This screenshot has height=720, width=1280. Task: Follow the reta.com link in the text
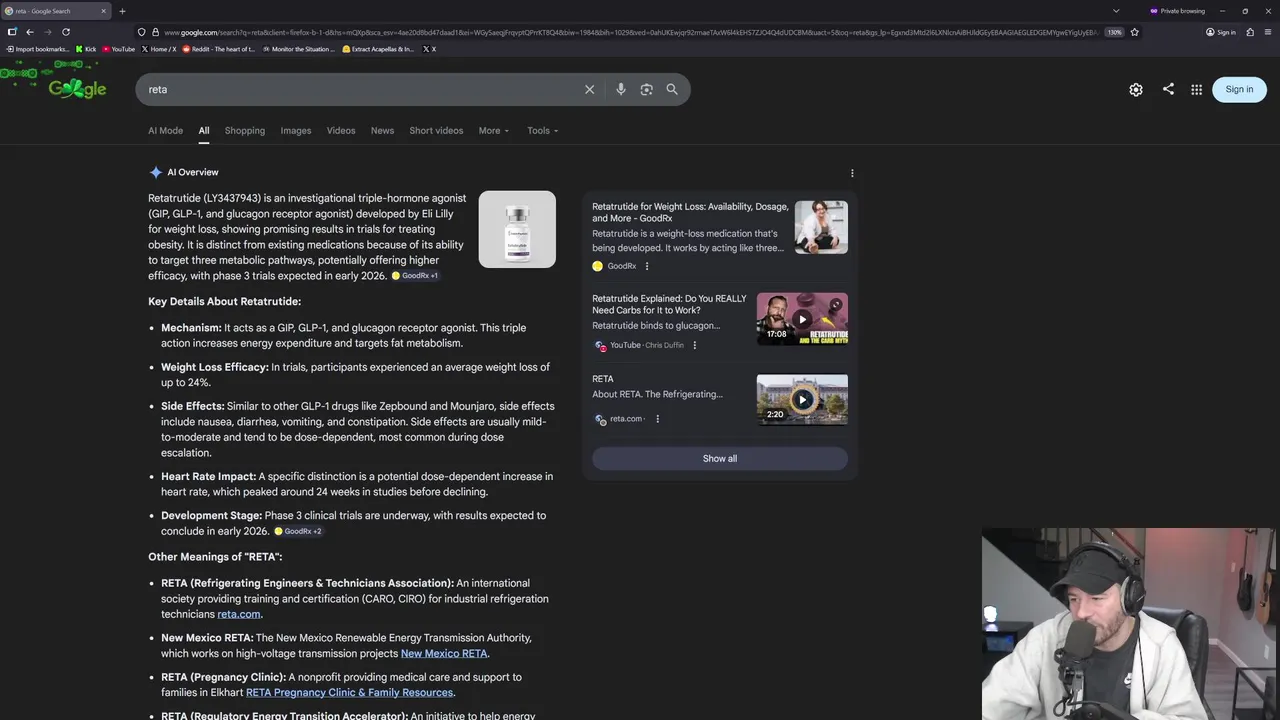pyautogui.click(x=239, y=614)
